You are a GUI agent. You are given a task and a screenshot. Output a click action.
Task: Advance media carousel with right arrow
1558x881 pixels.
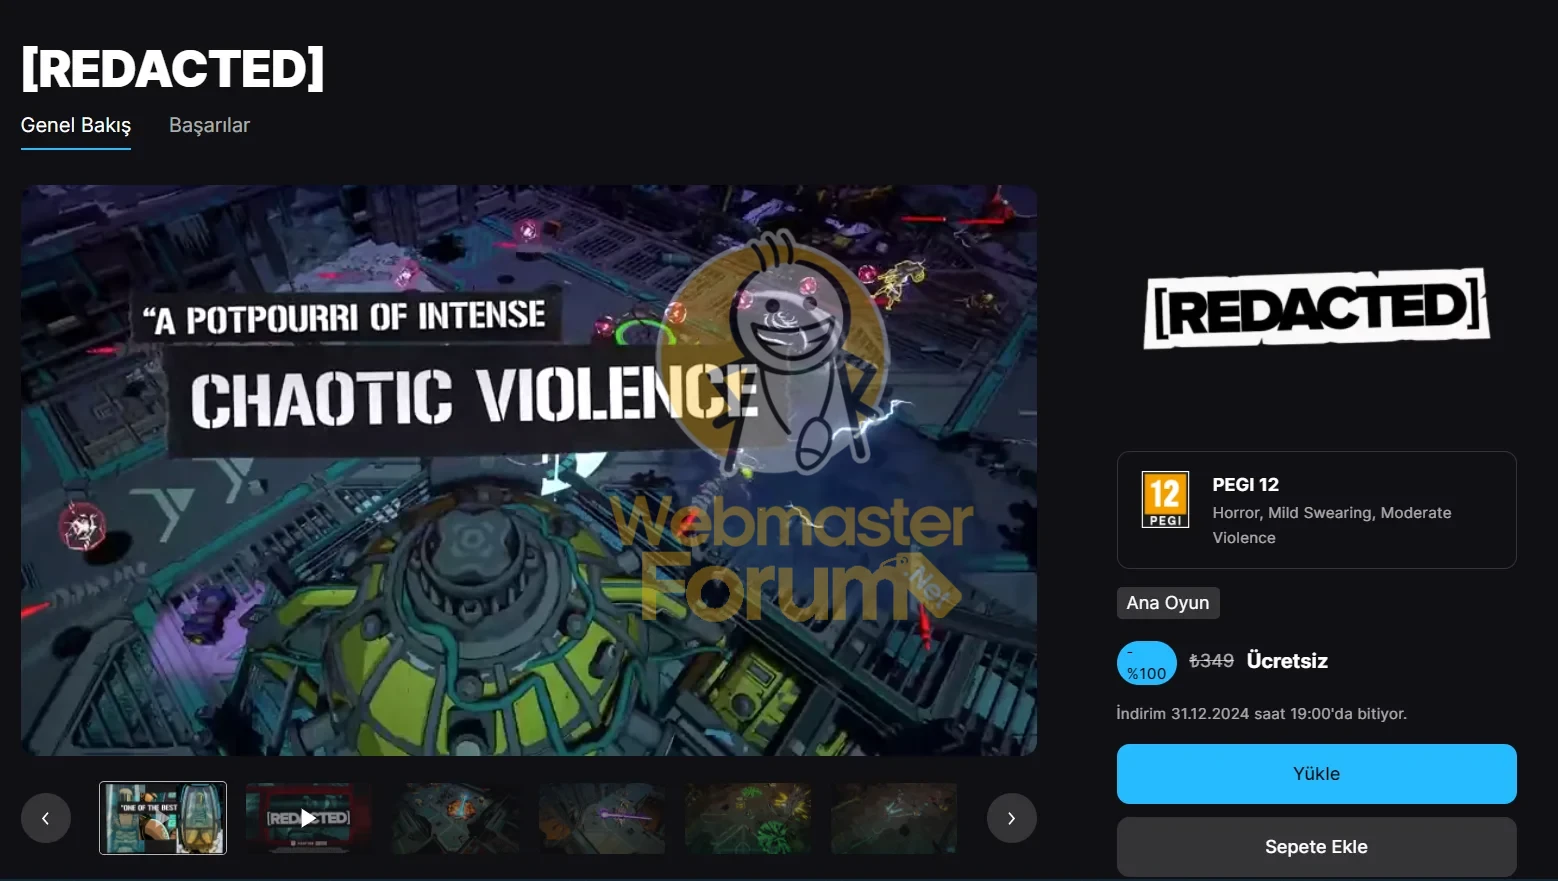click(x=1012, y=818)
